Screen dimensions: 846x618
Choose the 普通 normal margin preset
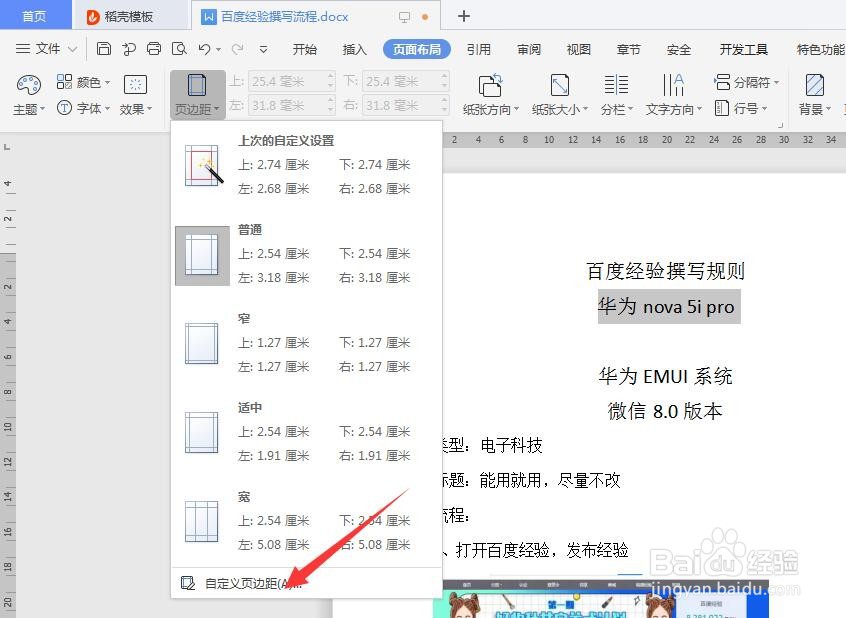[306, 254]
